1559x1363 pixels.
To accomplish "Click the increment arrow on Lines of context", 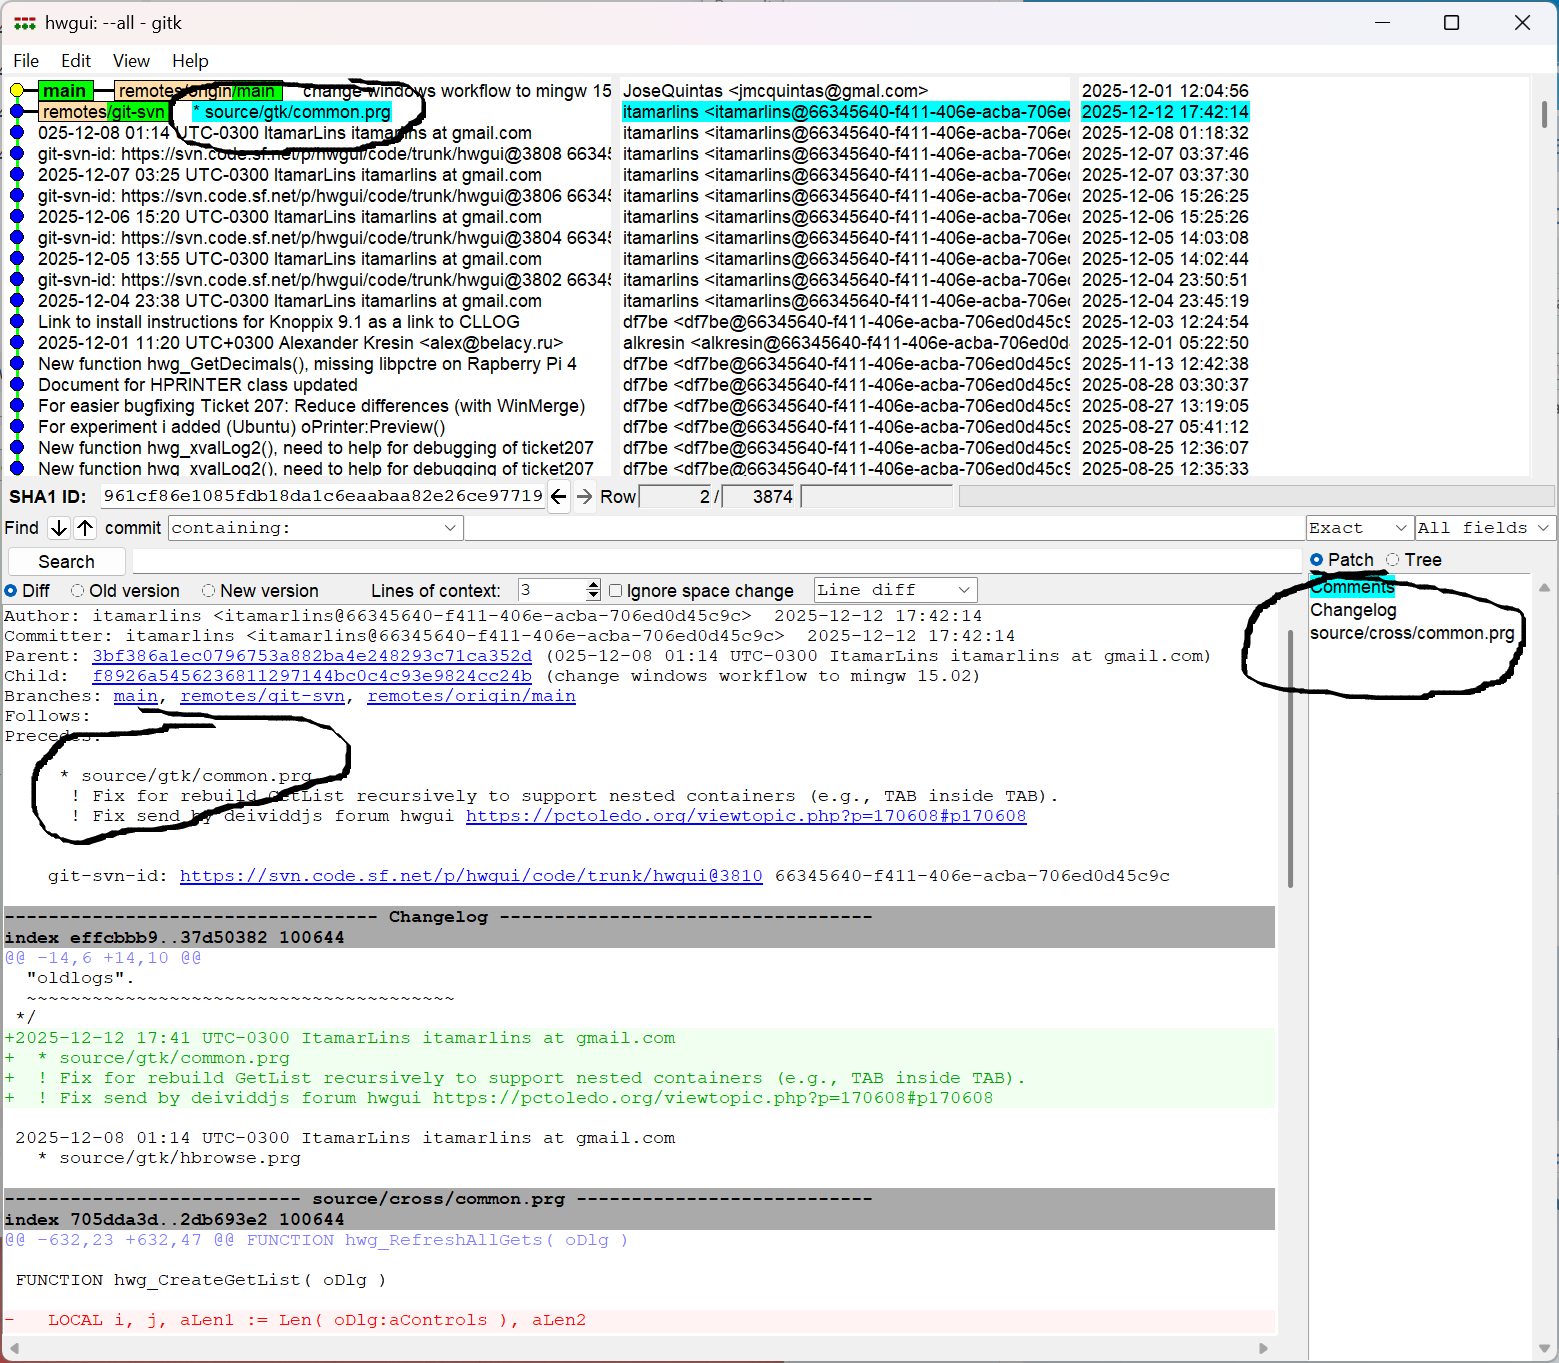I will click(x=592, y=584).
